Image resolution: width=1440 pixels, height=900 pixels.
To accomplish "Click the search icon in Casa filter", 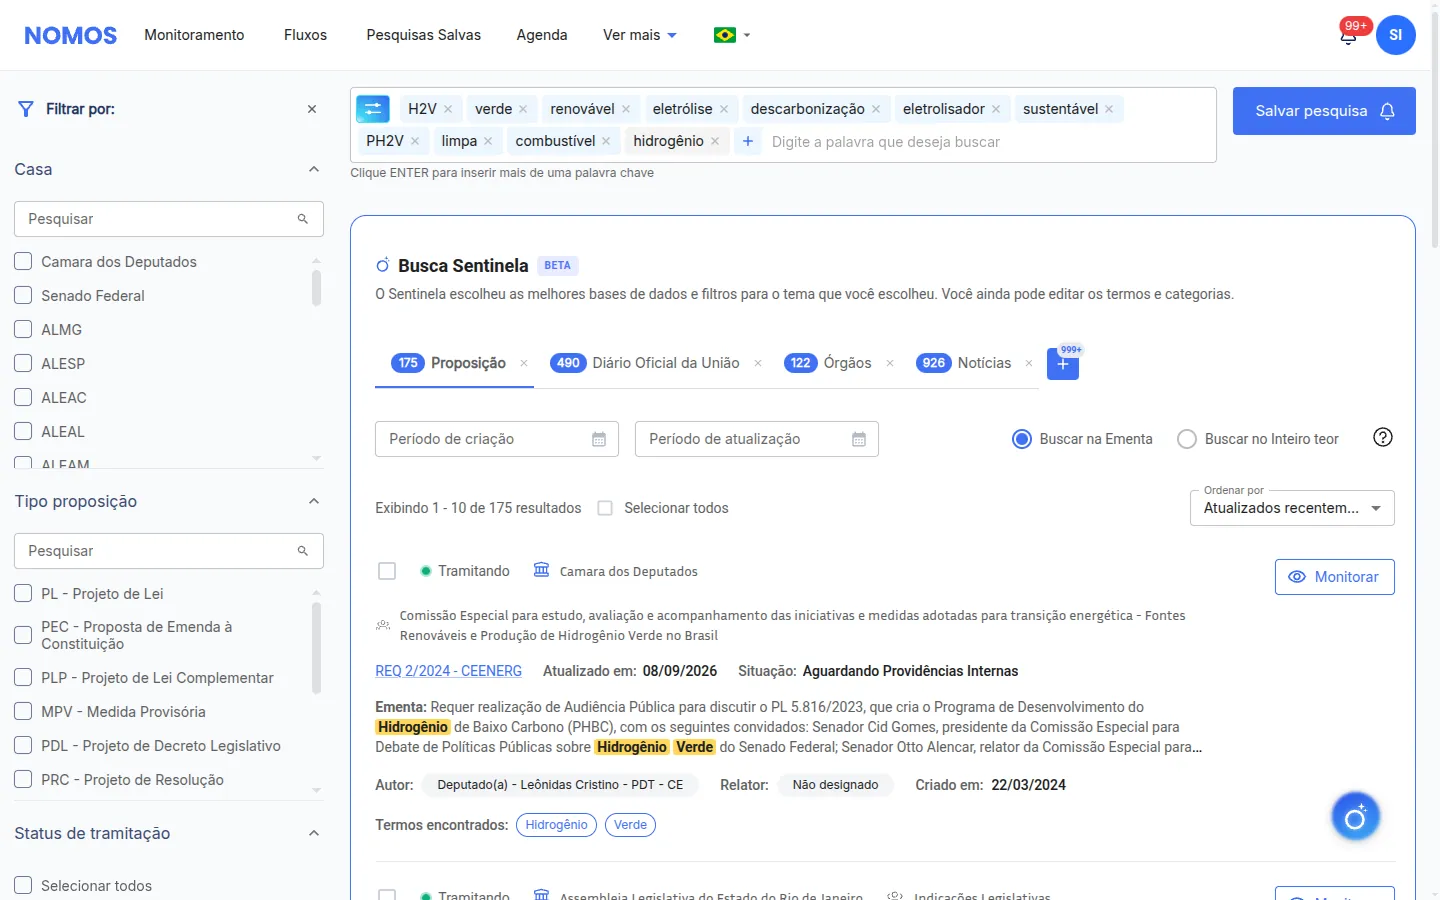I will (x=303, y=219).
